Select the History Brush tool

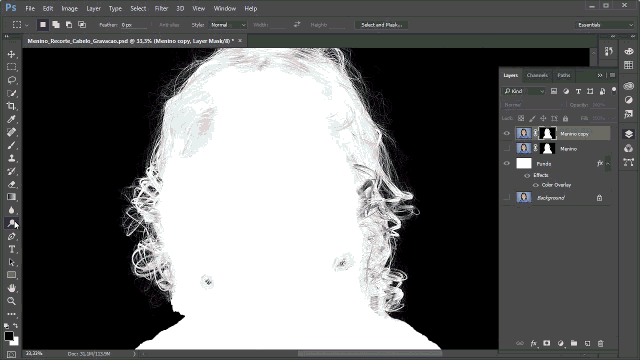(x=11, y=171)
